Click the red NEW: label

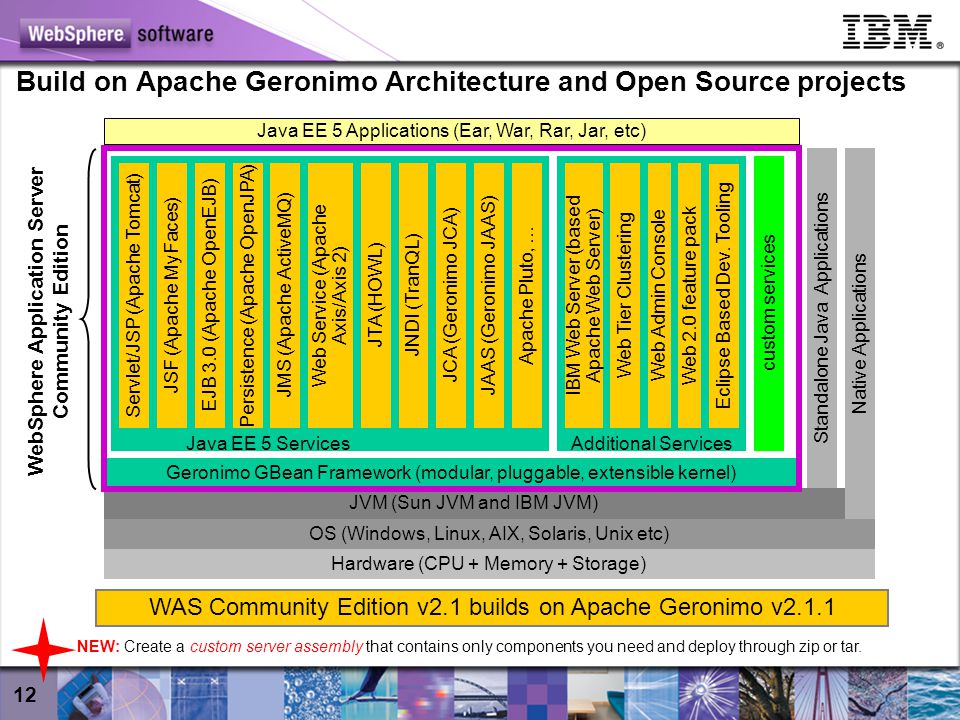coord(98,647)
